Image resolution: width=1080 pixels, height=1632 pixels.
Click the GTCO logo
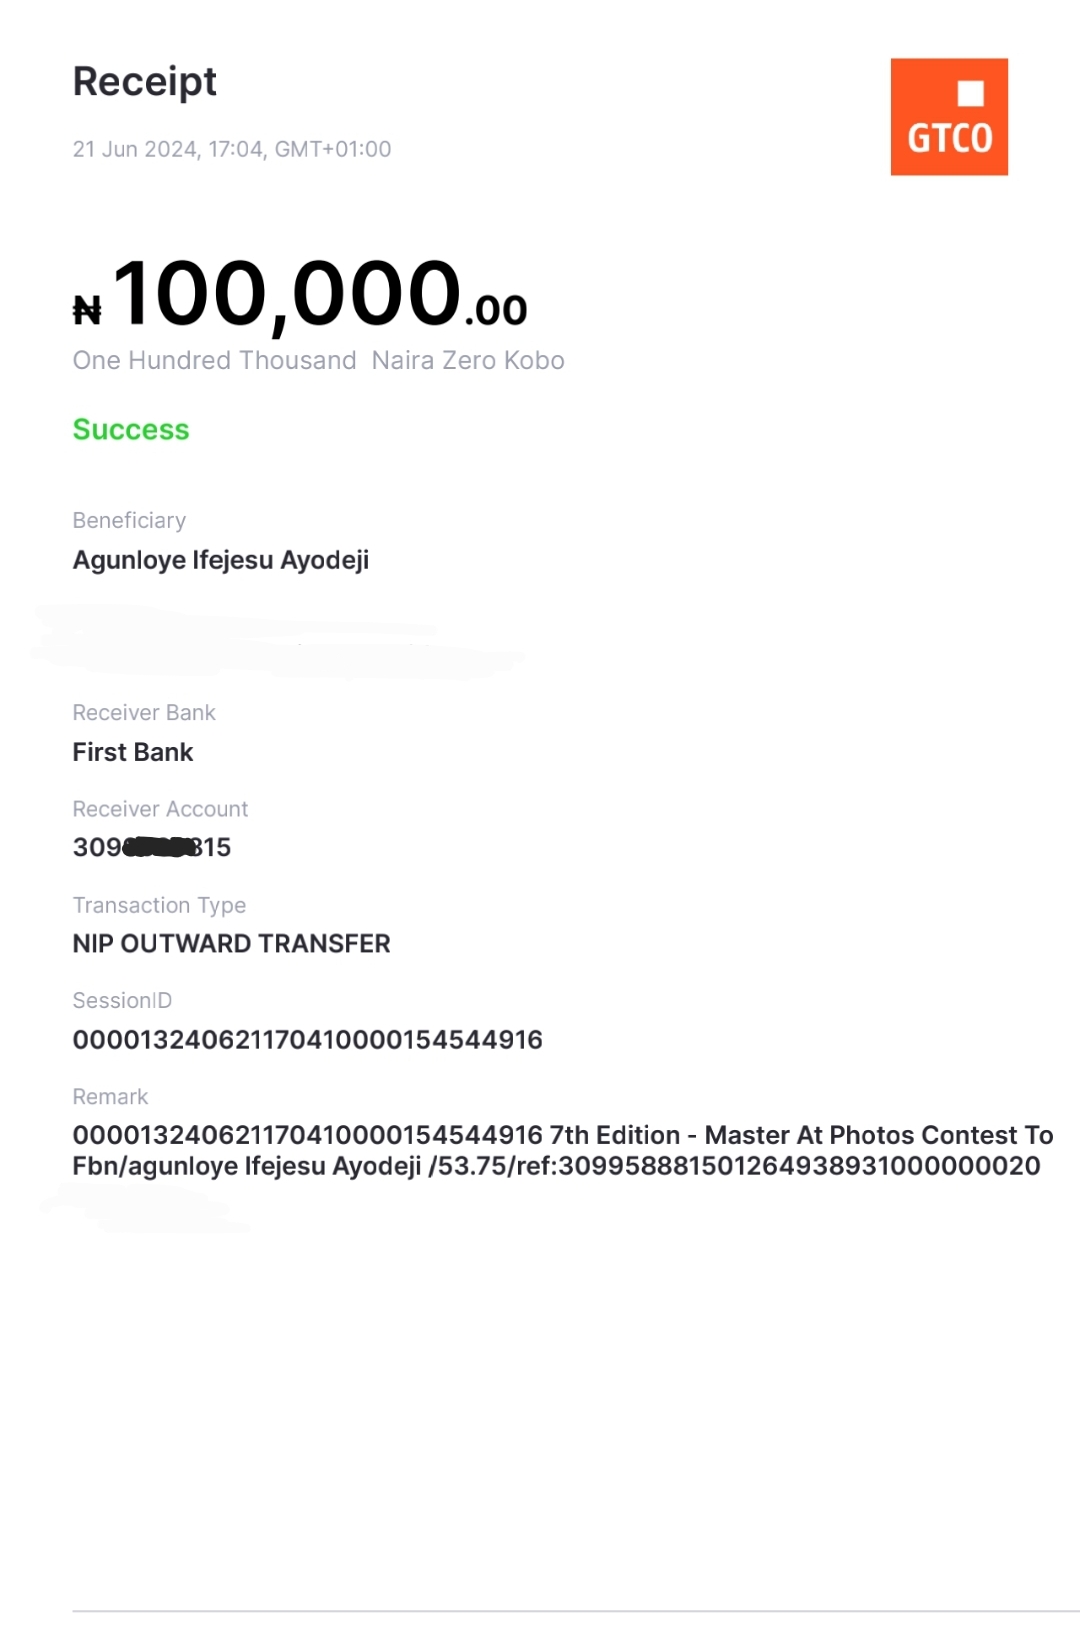pyautogui.click(x=949, y=117)
